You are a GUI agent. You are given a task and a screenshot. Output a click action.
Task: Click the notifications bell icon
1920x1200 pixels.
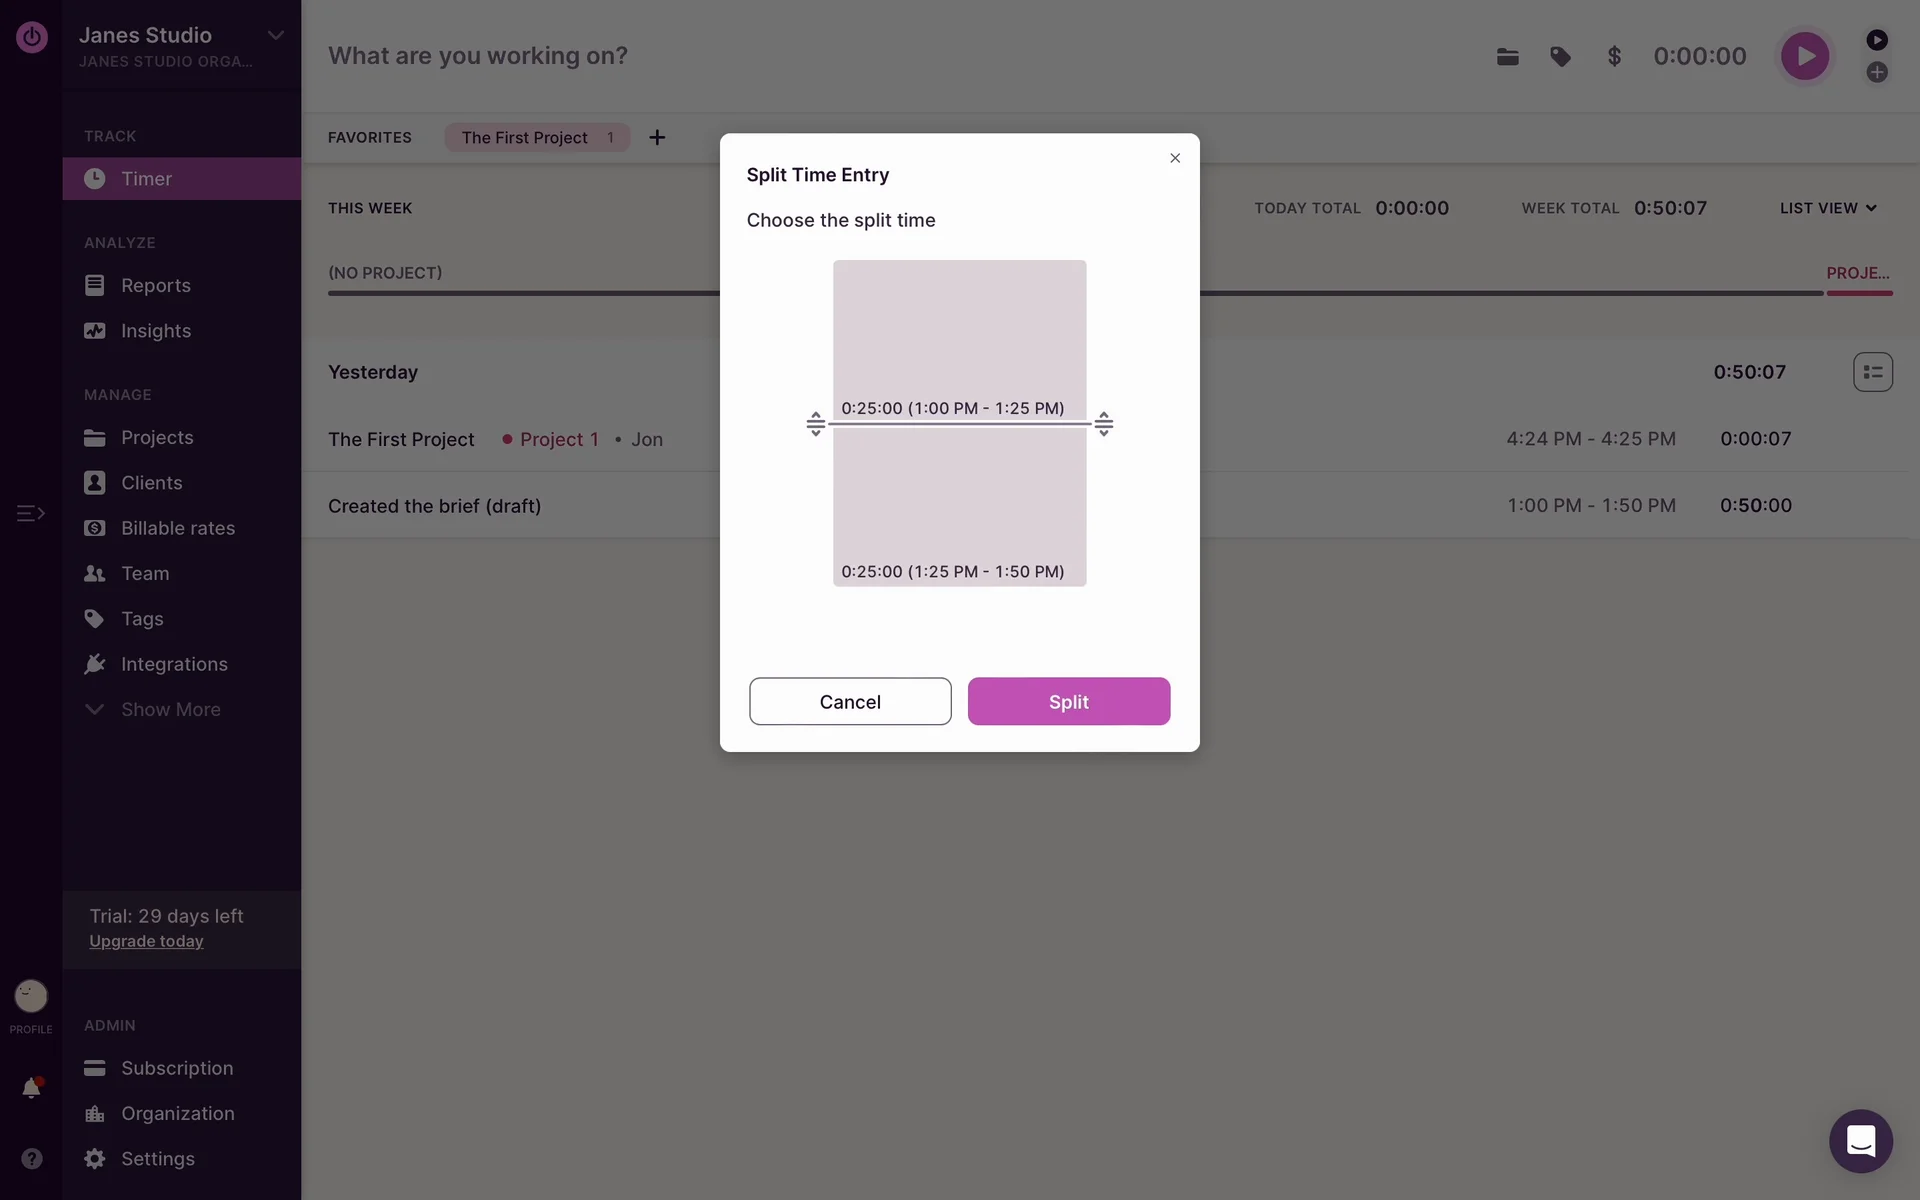point(31,1088)
